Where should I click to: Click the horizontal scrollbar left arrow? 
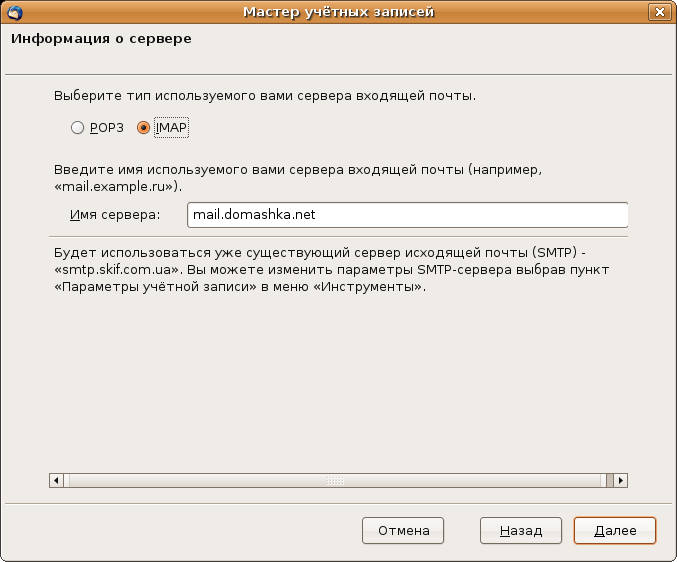tap(56, 481)
